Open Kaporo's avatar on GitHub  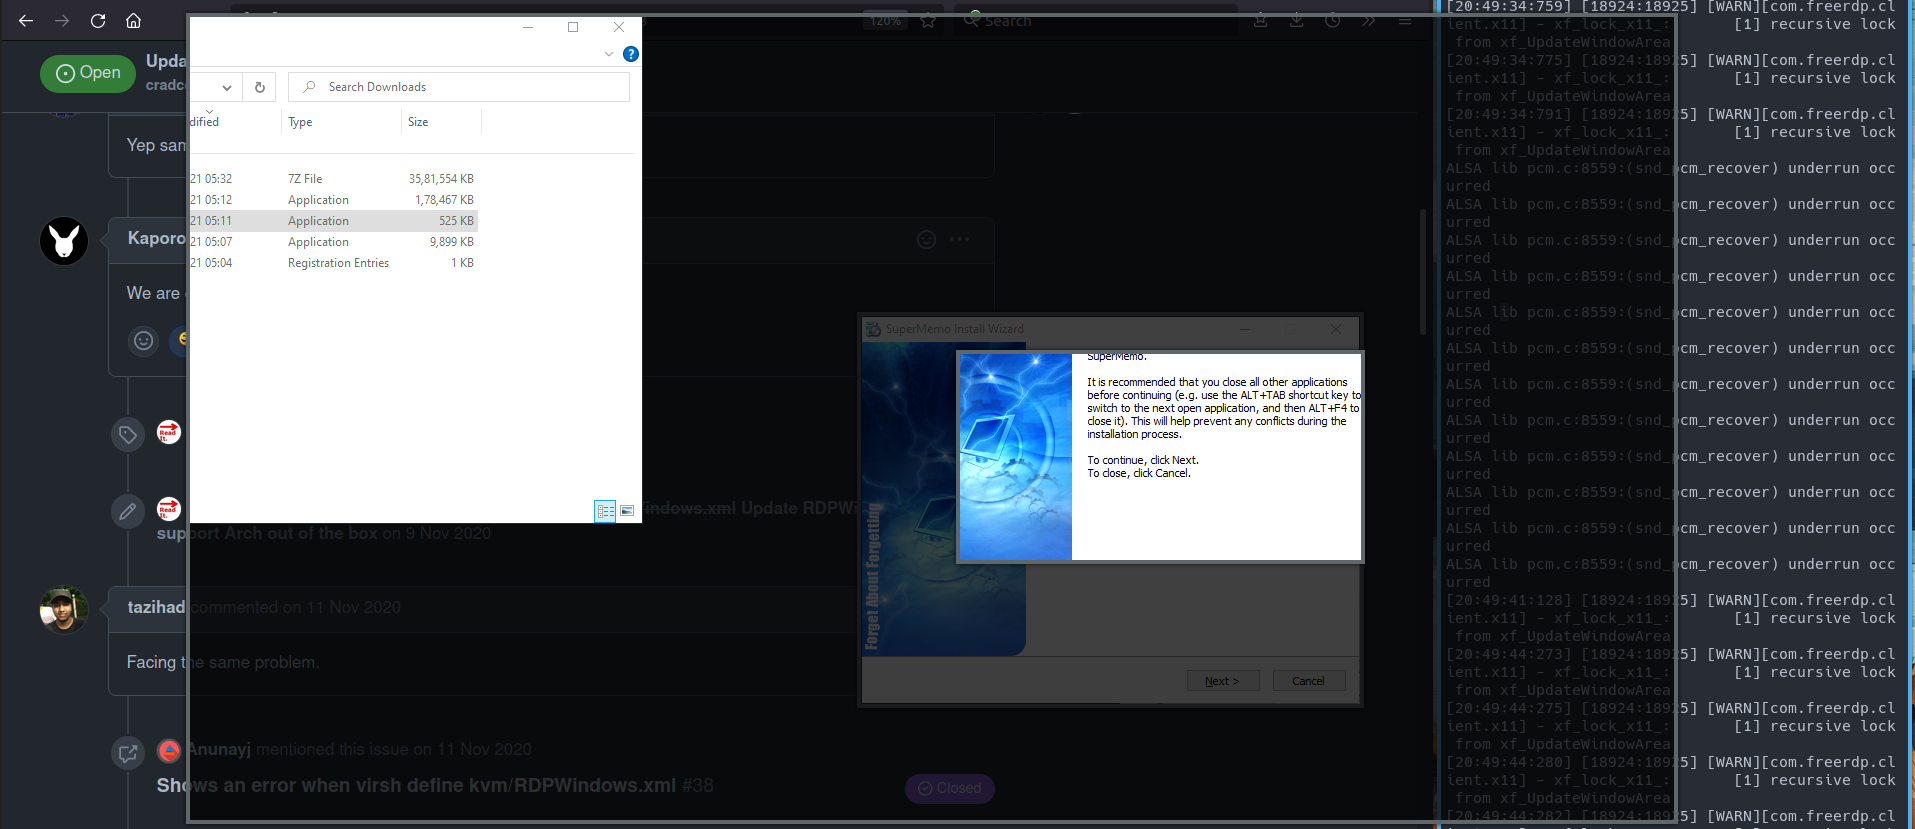point(64,241)
